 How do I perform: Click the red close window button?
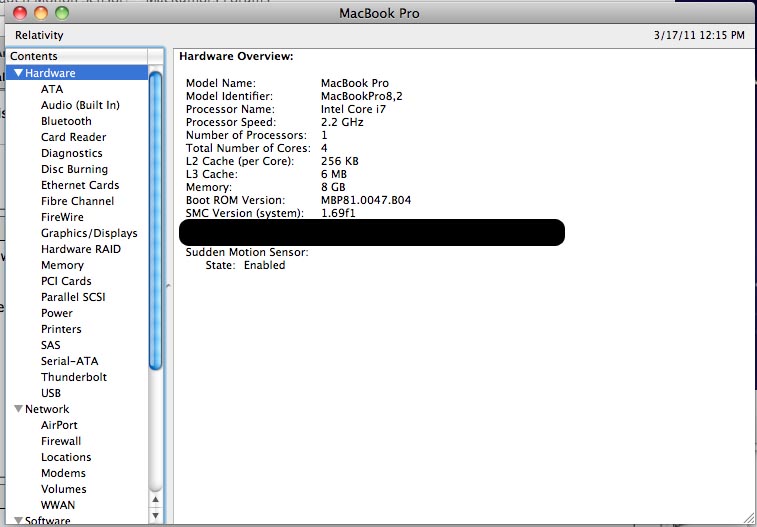(x=20, y=13)
